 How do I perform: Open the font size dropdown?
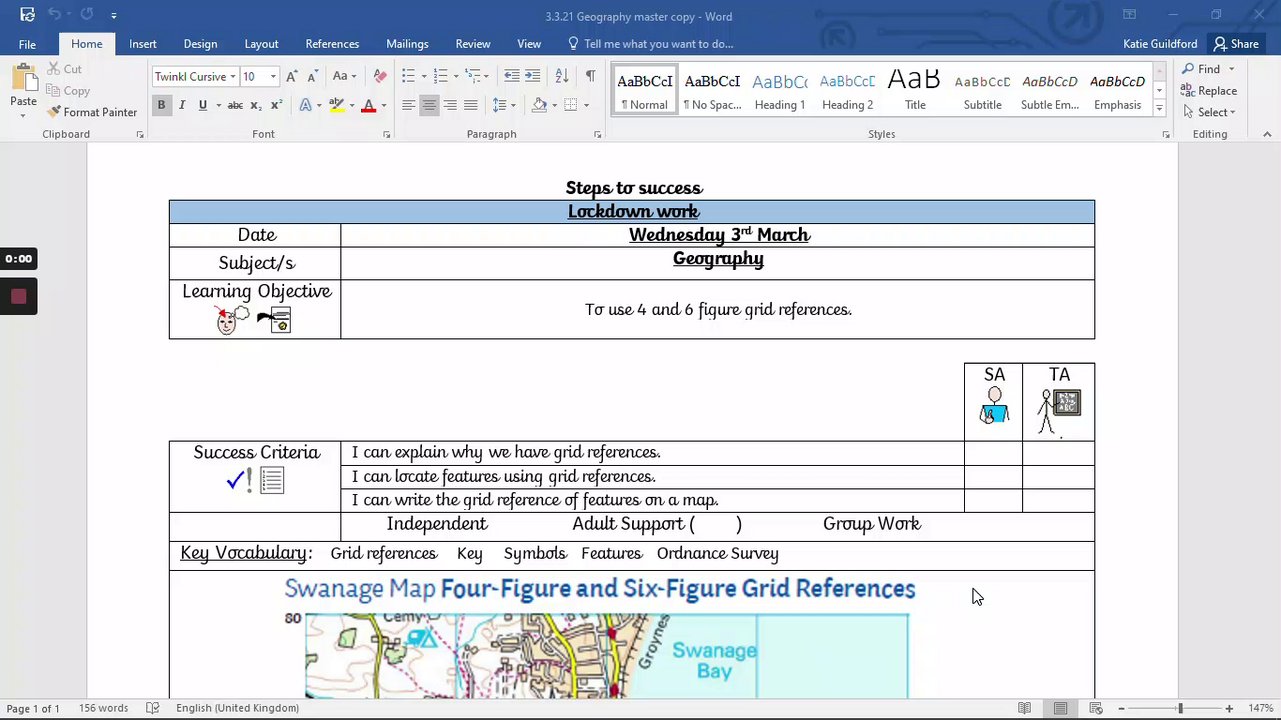pyautogui.click(x=272, y=77)
